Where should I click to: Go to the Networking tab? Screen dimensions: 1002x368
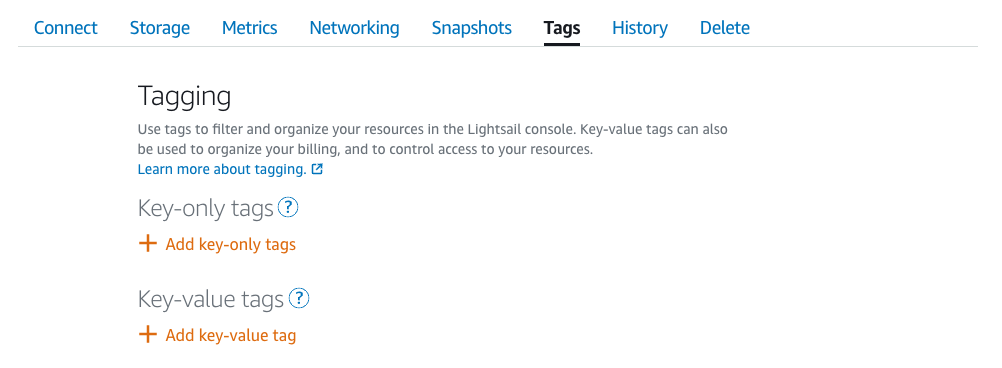point(355,28)
